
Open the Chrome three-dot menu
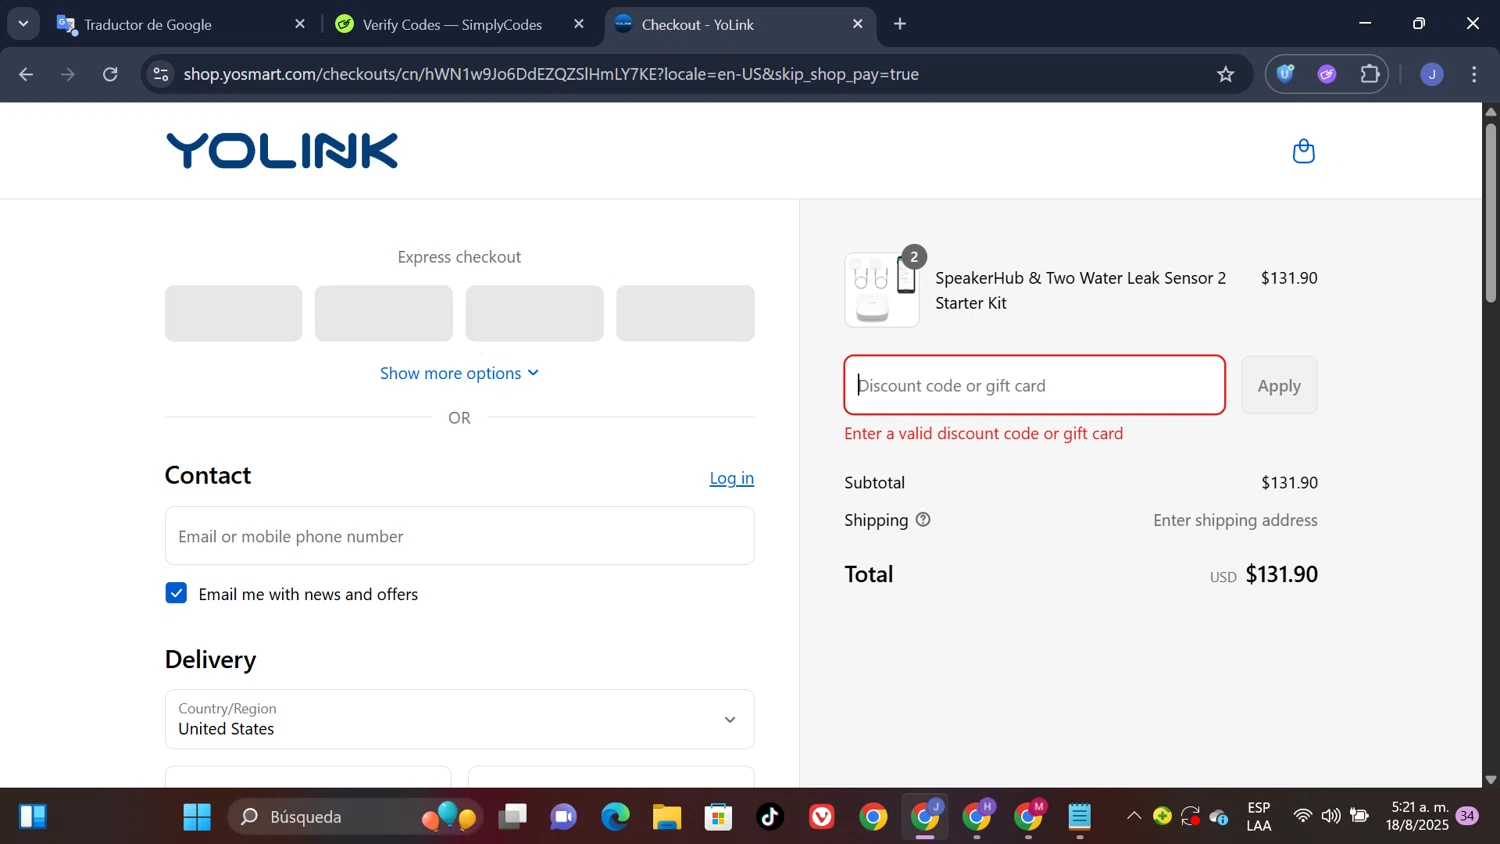[x=1475, y=74]
